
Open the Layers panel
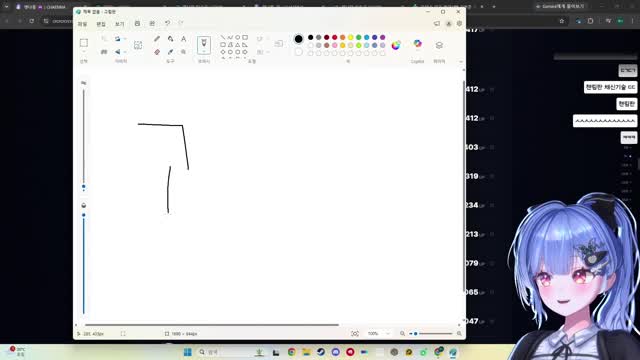(x=439, y=45)
